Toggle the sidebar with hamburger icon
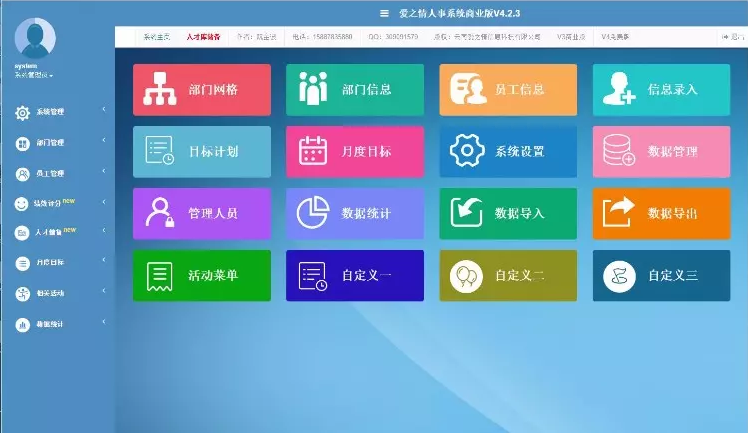Screen dimensions: 748x433 [384, 13]
